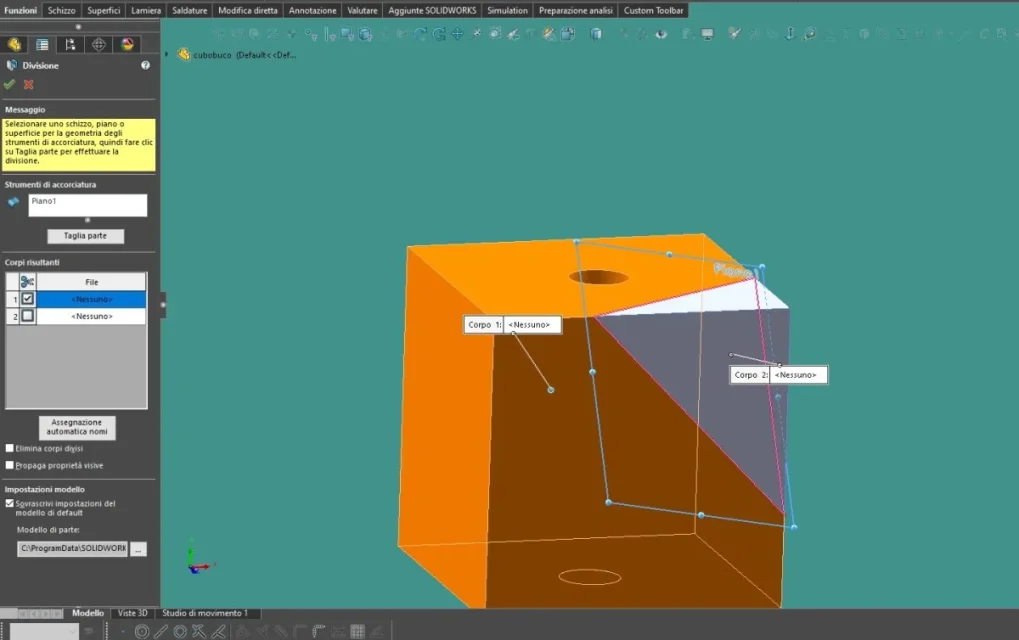Click the curved rotate arrow icon in toolbar
Image resolution: width=1019 pixels, height=640 pixels.
click(420, 34)
